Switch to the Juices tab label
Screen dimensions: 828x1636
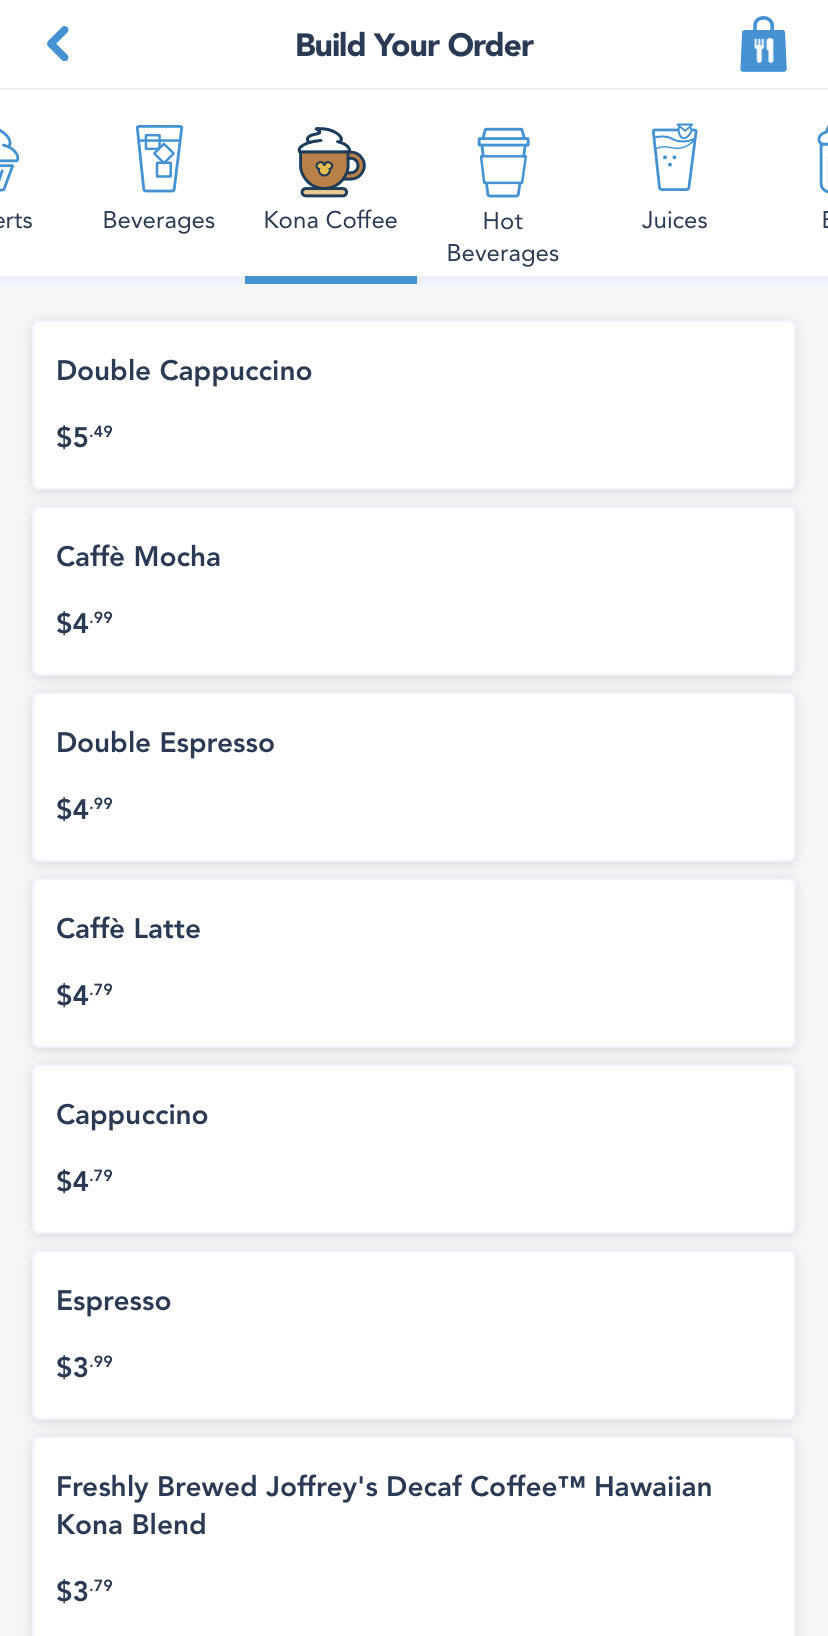click(x=674, y=220)
